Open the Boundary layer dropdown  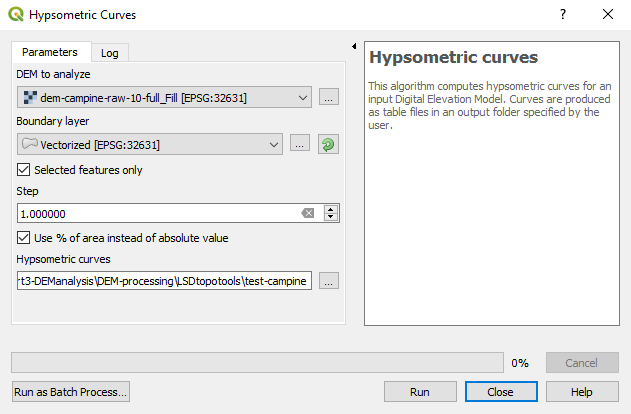274,145
